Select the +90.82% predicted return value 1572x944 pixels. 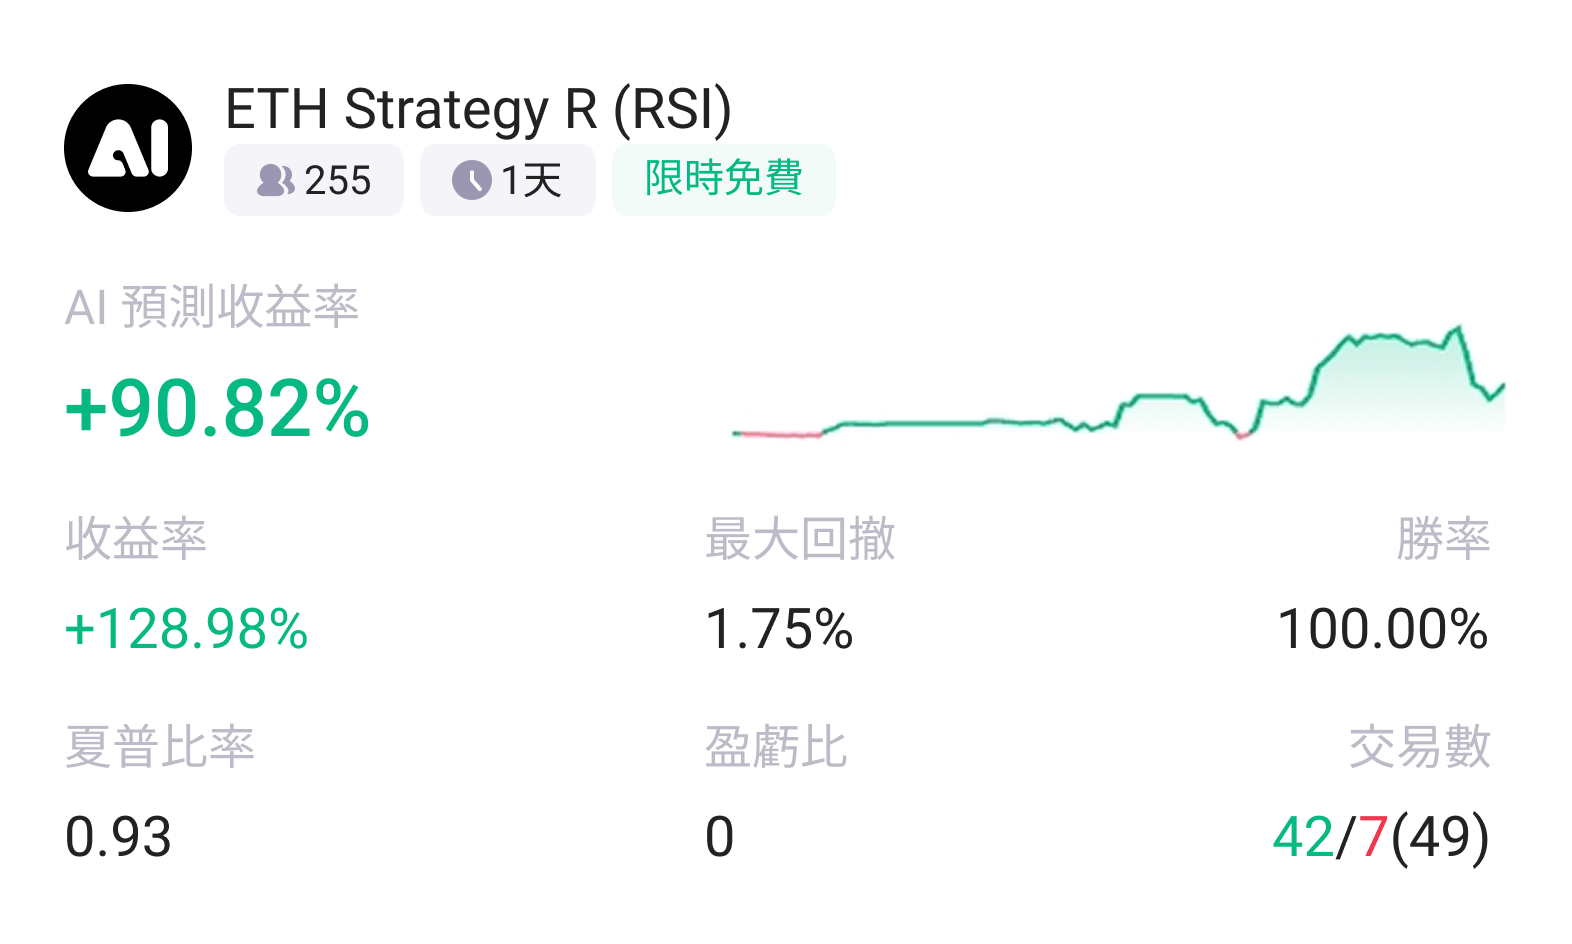pos(217,409)
